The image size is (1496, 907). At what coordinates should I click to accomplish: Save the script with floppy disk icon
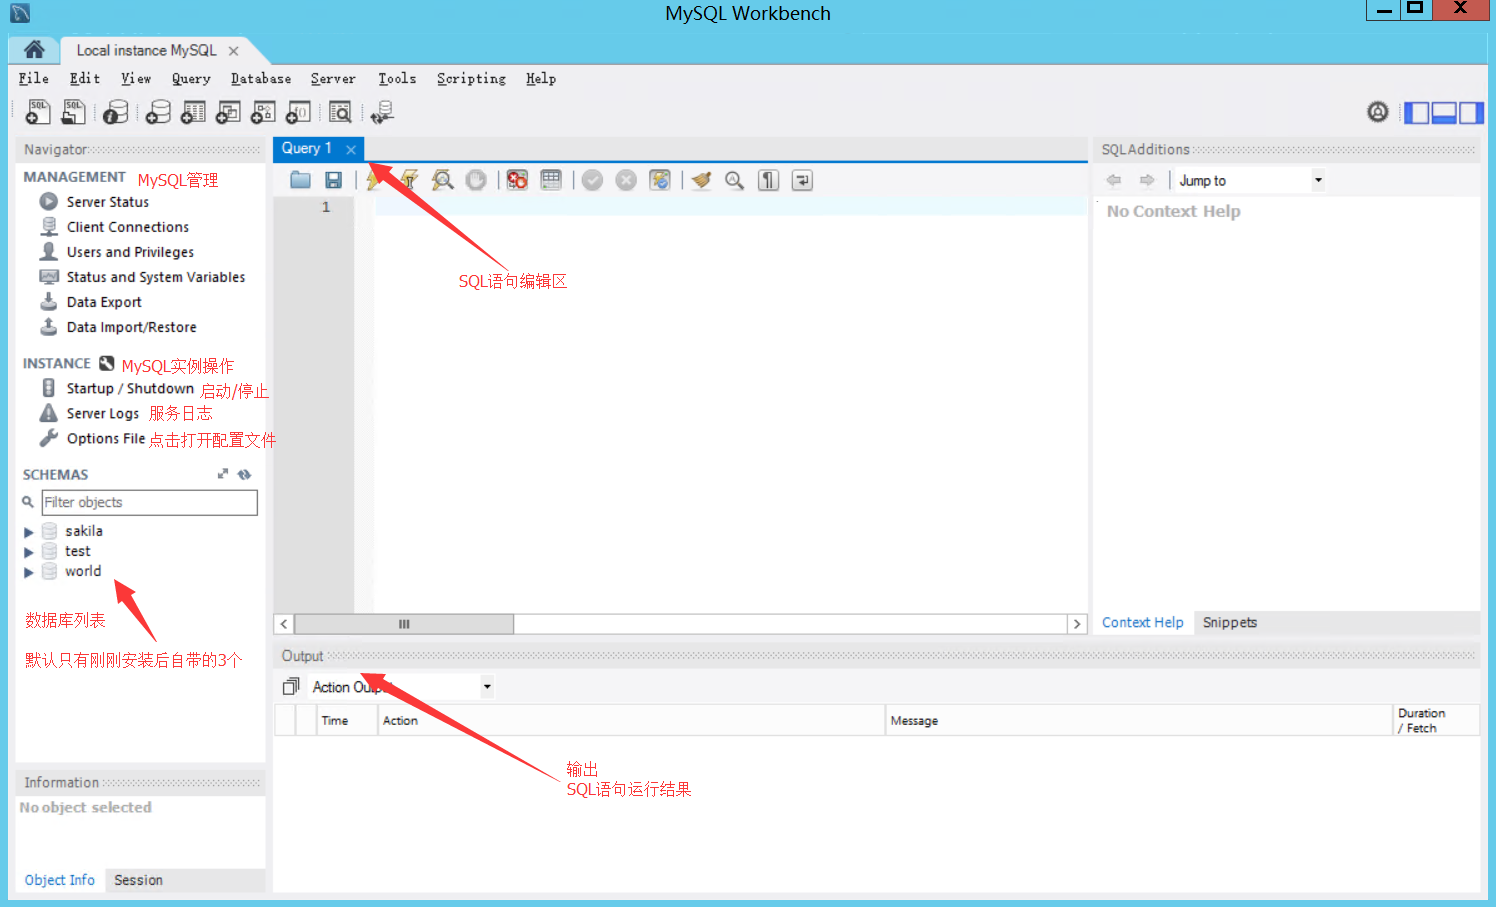[334, 180]
